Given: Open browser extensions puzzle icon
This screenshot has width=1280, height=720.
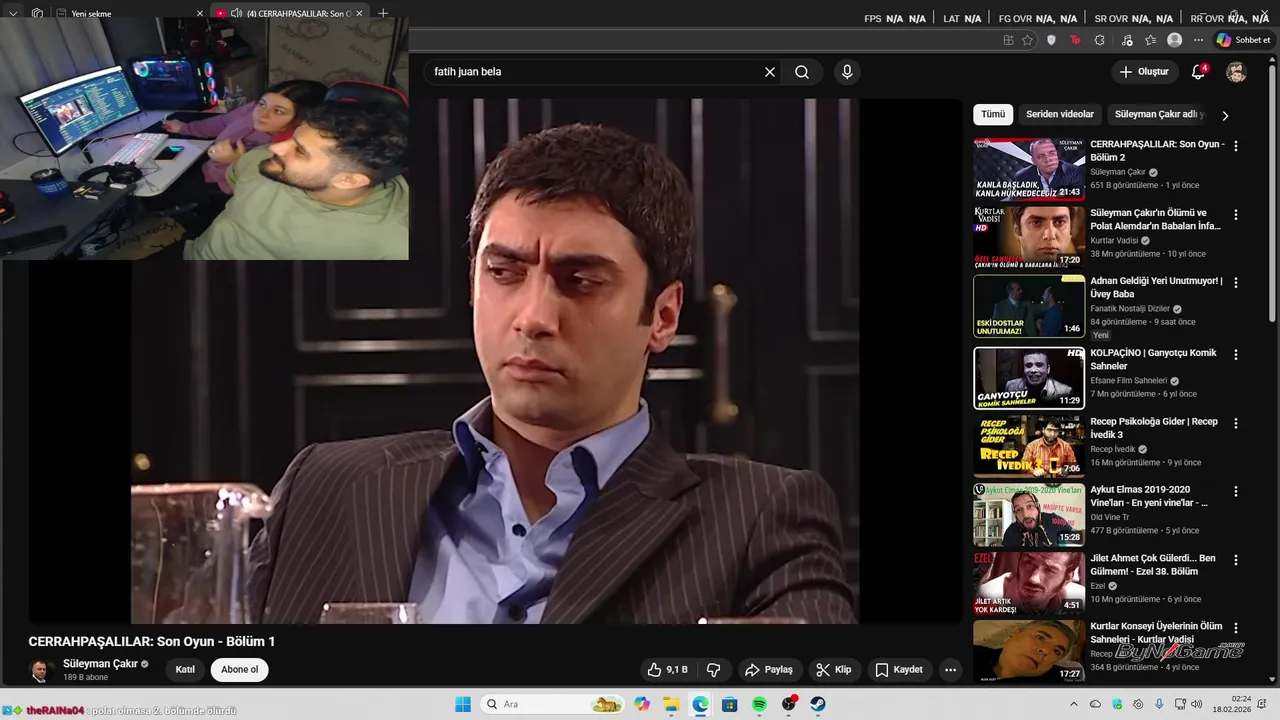Looking at the screenshot, I should (x=1100, y=40).
